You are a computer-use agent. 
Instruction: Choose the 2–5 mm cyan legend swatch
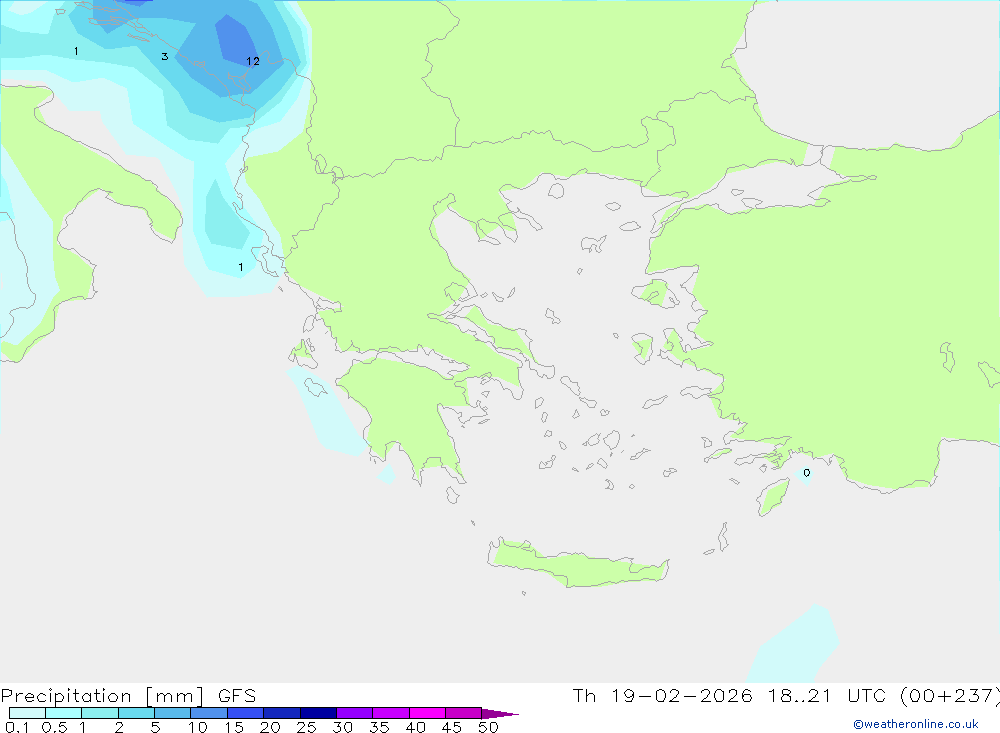[x=136, y=713]
